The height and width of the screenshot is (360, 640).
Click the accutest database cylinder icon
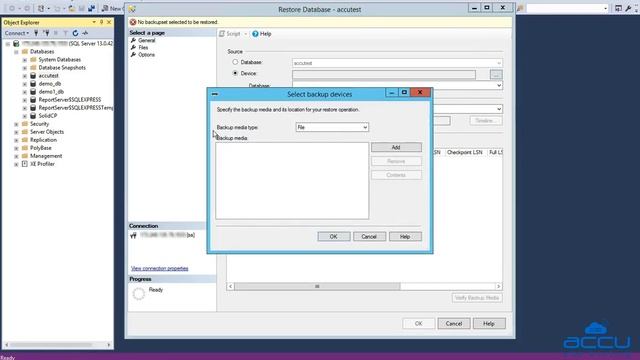coord(33,76)
